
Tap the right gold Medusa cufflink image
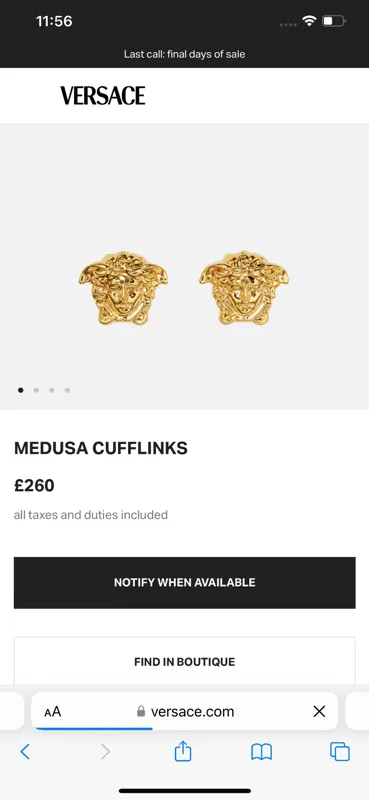(244, 288)
